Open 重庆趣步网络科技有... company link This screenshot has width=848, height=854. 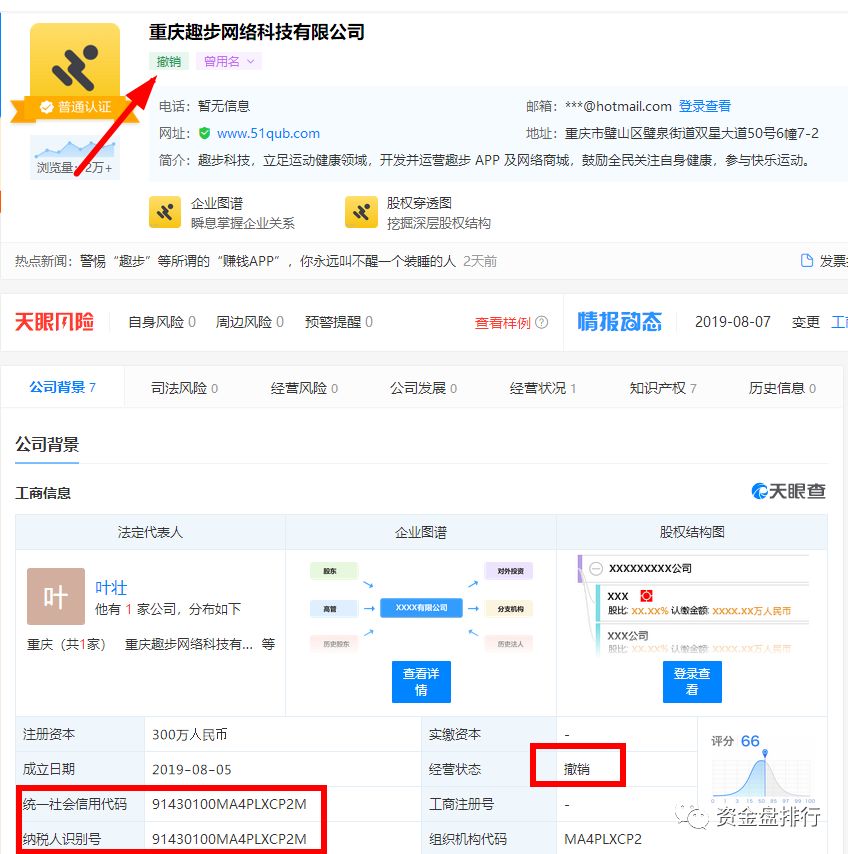[188, 644]
